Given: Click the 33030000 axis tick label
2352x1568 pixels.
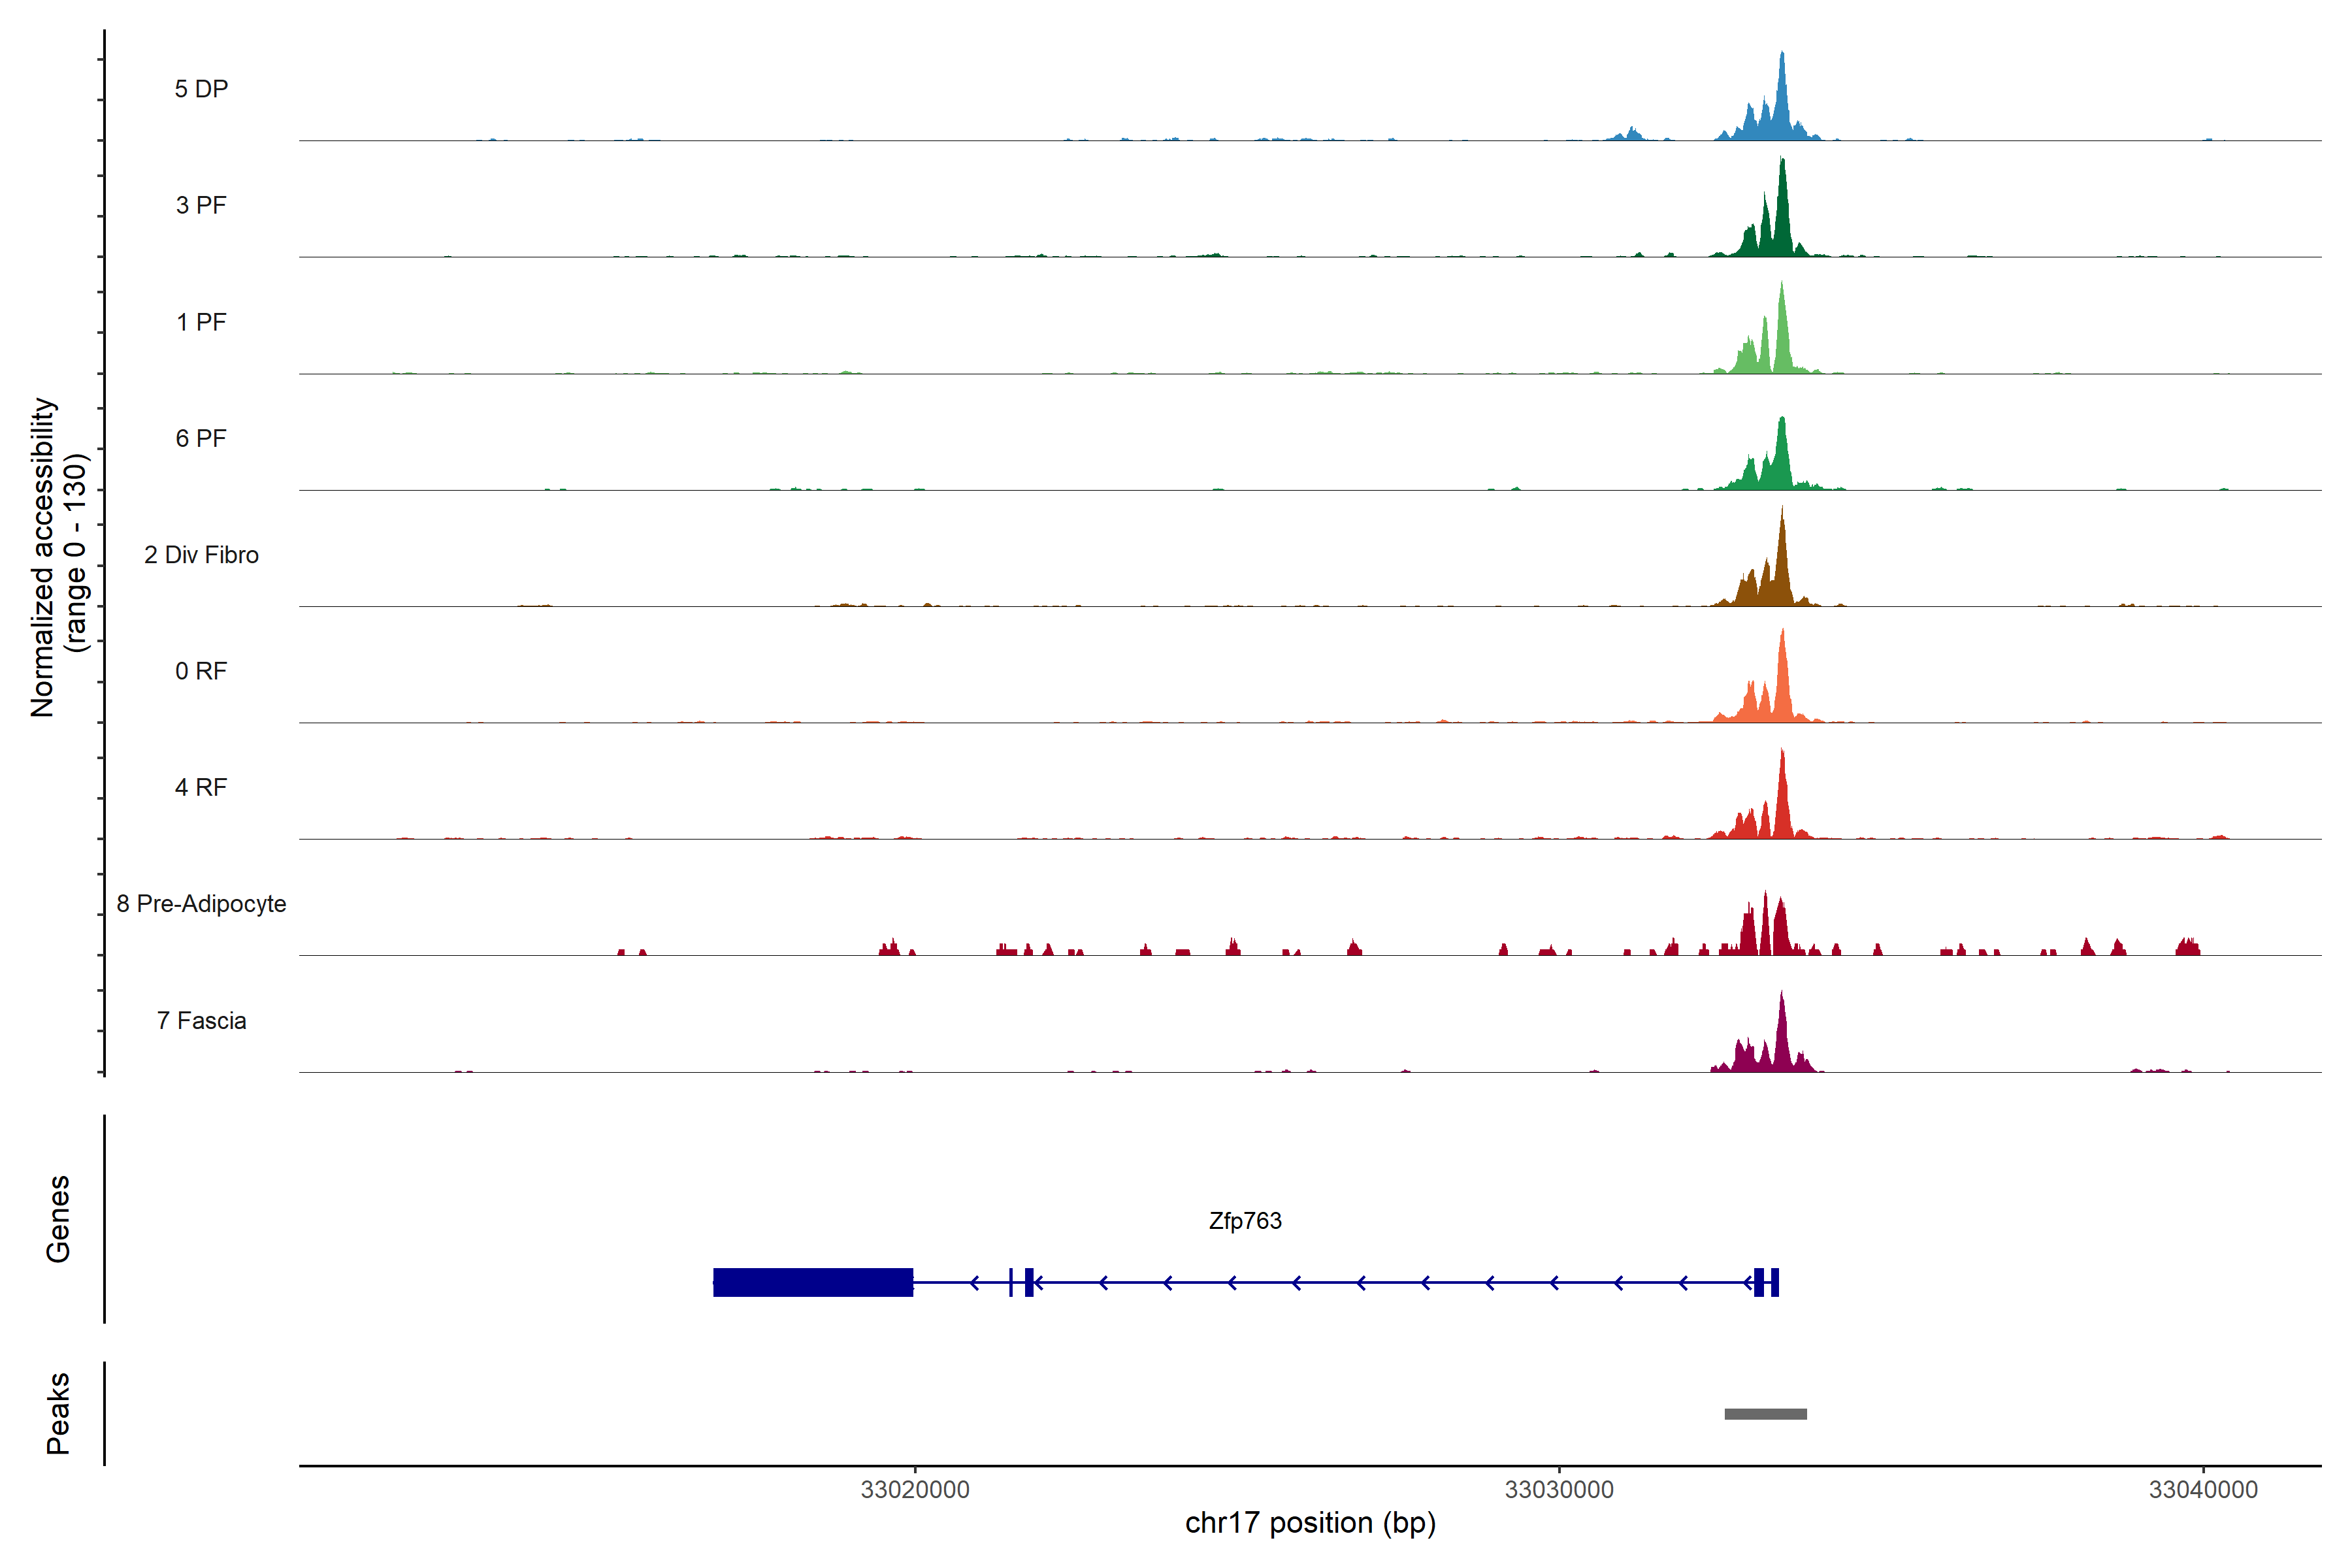Looking at the screenshot, I should (1559, 1490).
